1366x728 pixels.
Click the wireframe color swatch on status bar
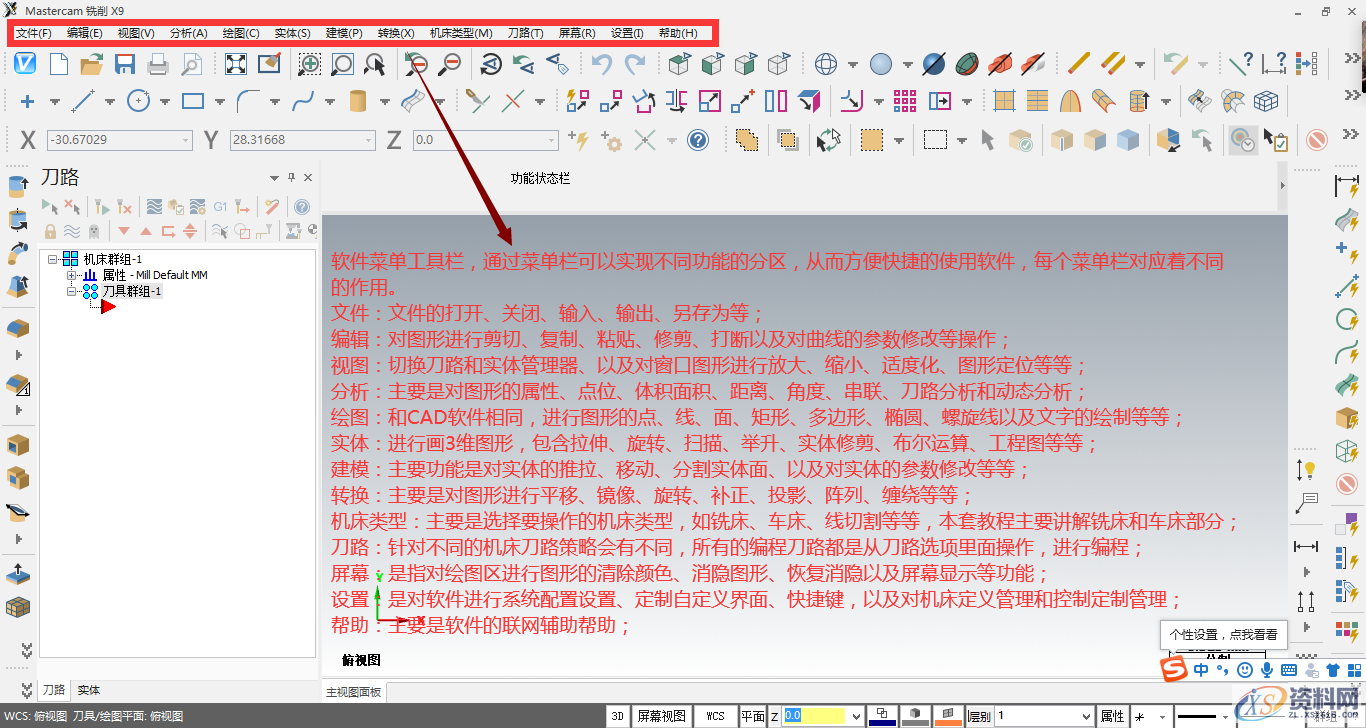[883, 715]
